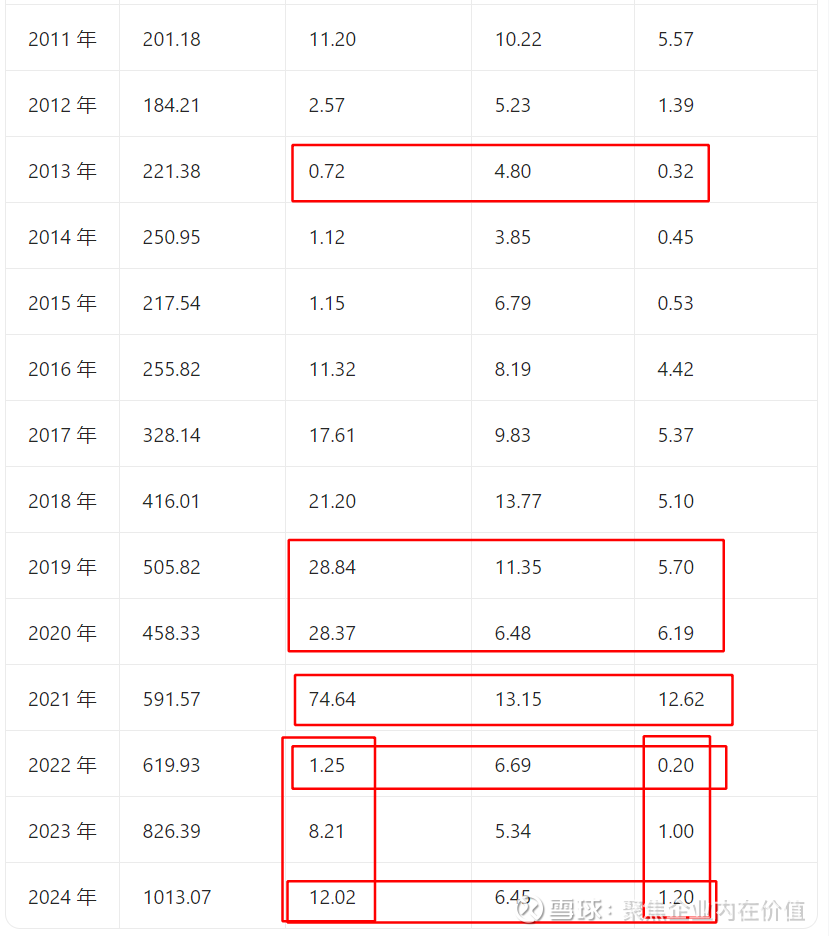Select the 2013 年 year cell
Image resolution: width=829 pixels, height=936 pixels.
tap(62, 172)
